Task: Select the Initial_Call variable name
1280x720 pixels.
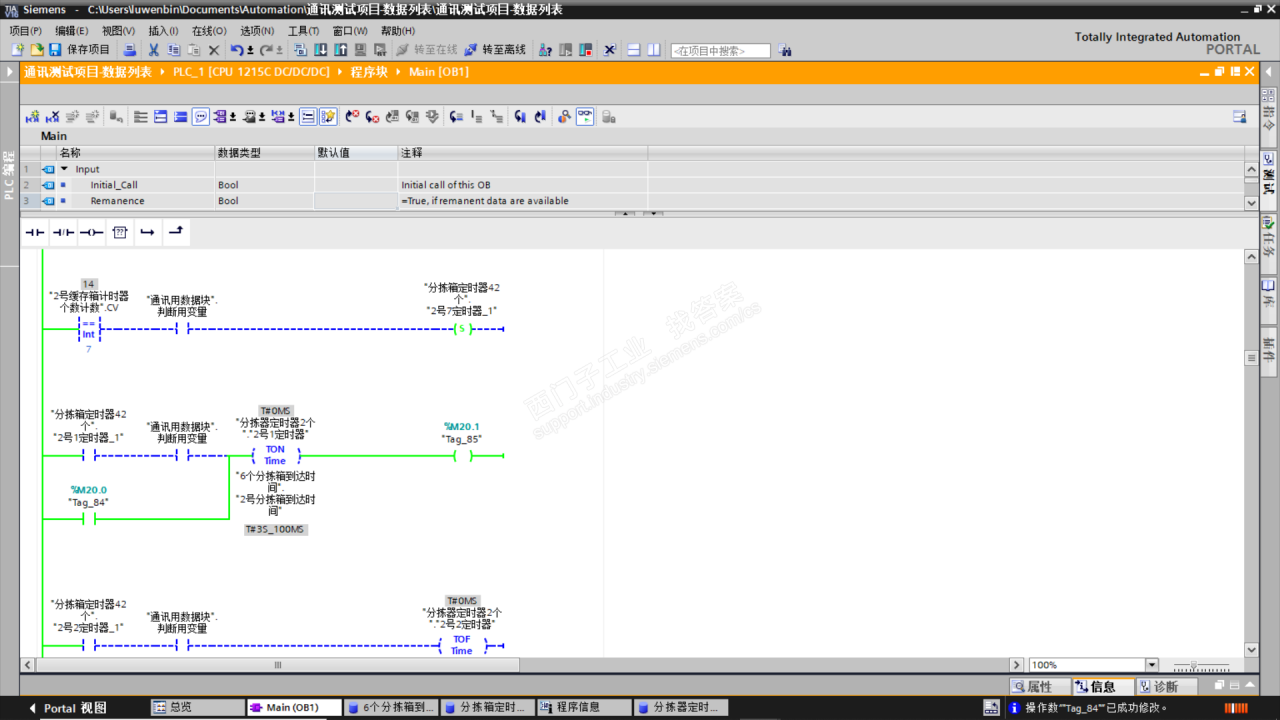Action: coord(114,185)
